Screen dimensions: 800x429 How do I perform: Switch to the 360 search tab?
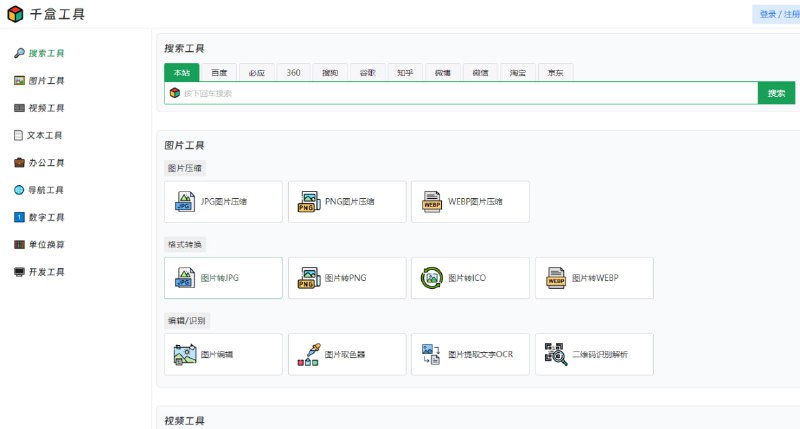click(x=293, y=72)
